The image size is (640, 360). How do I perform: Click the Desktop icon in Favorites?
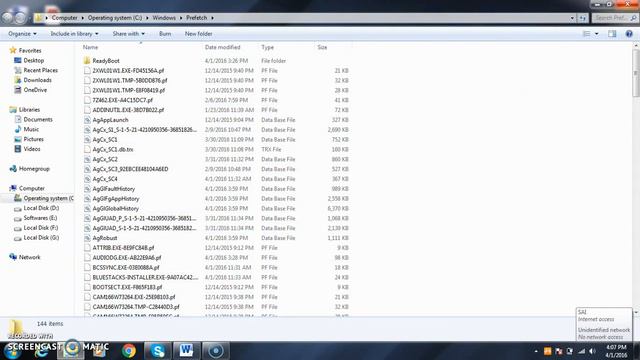[x=18, y=60]
